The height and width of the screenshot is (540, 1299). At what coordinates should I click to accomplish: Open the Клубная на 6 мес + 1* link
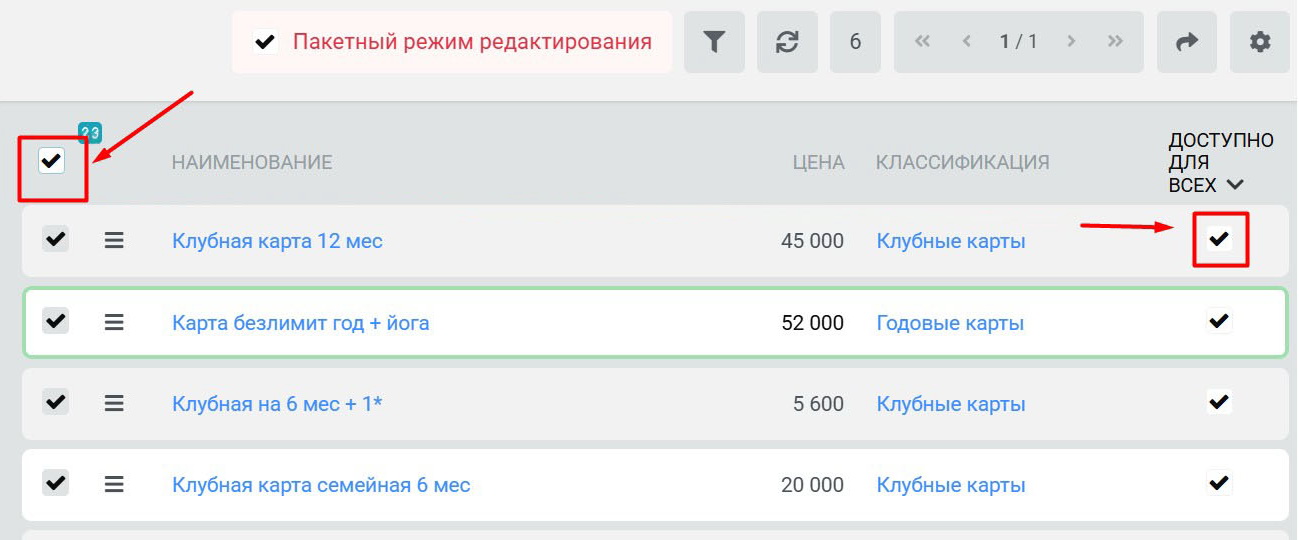pos(277,404)
